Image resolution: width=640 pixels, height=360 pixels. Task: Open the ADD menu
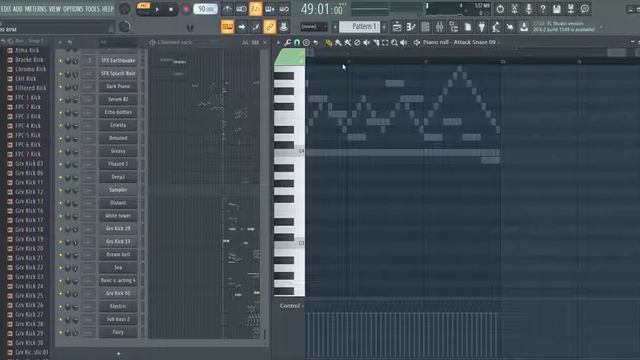[18, 9]
